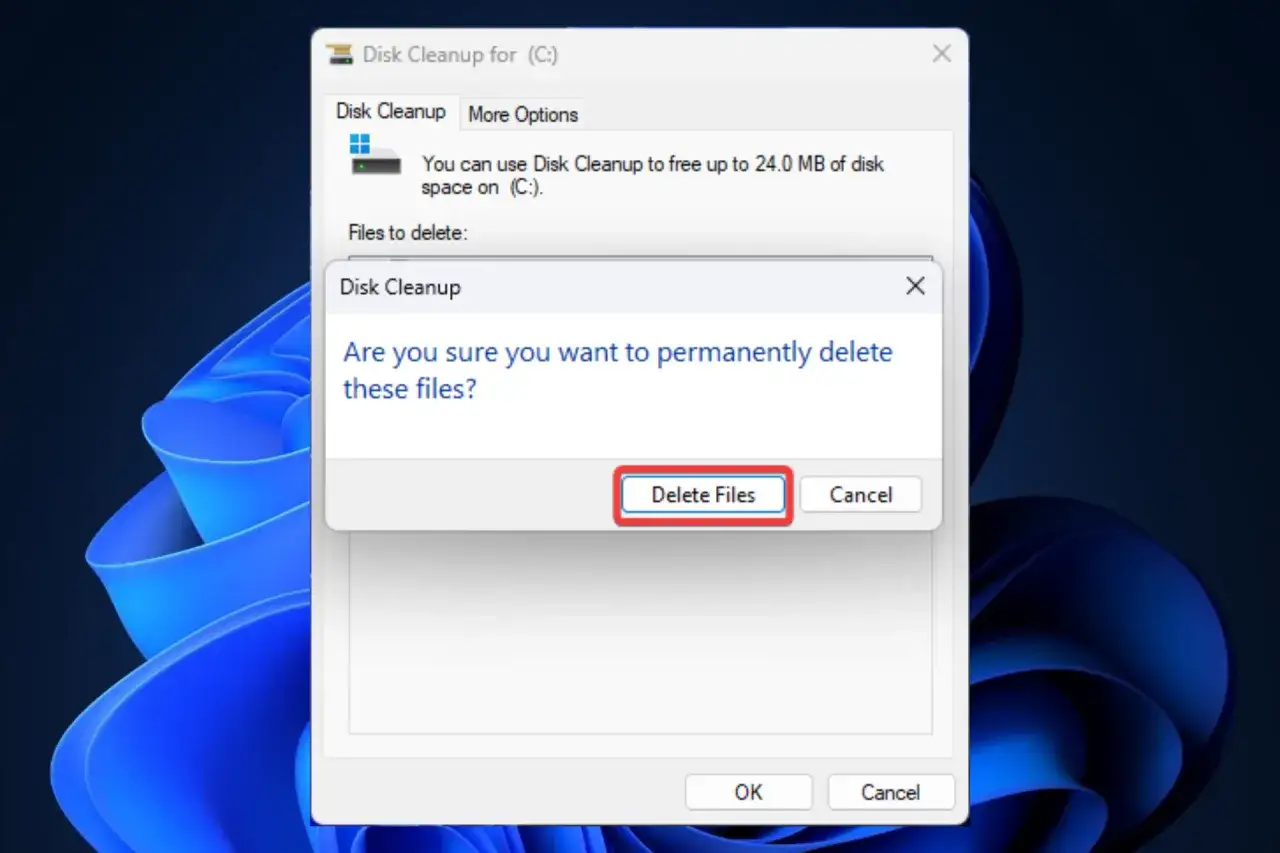
Task: Select the Disk Cleanup tab
Action: (391, 111)
